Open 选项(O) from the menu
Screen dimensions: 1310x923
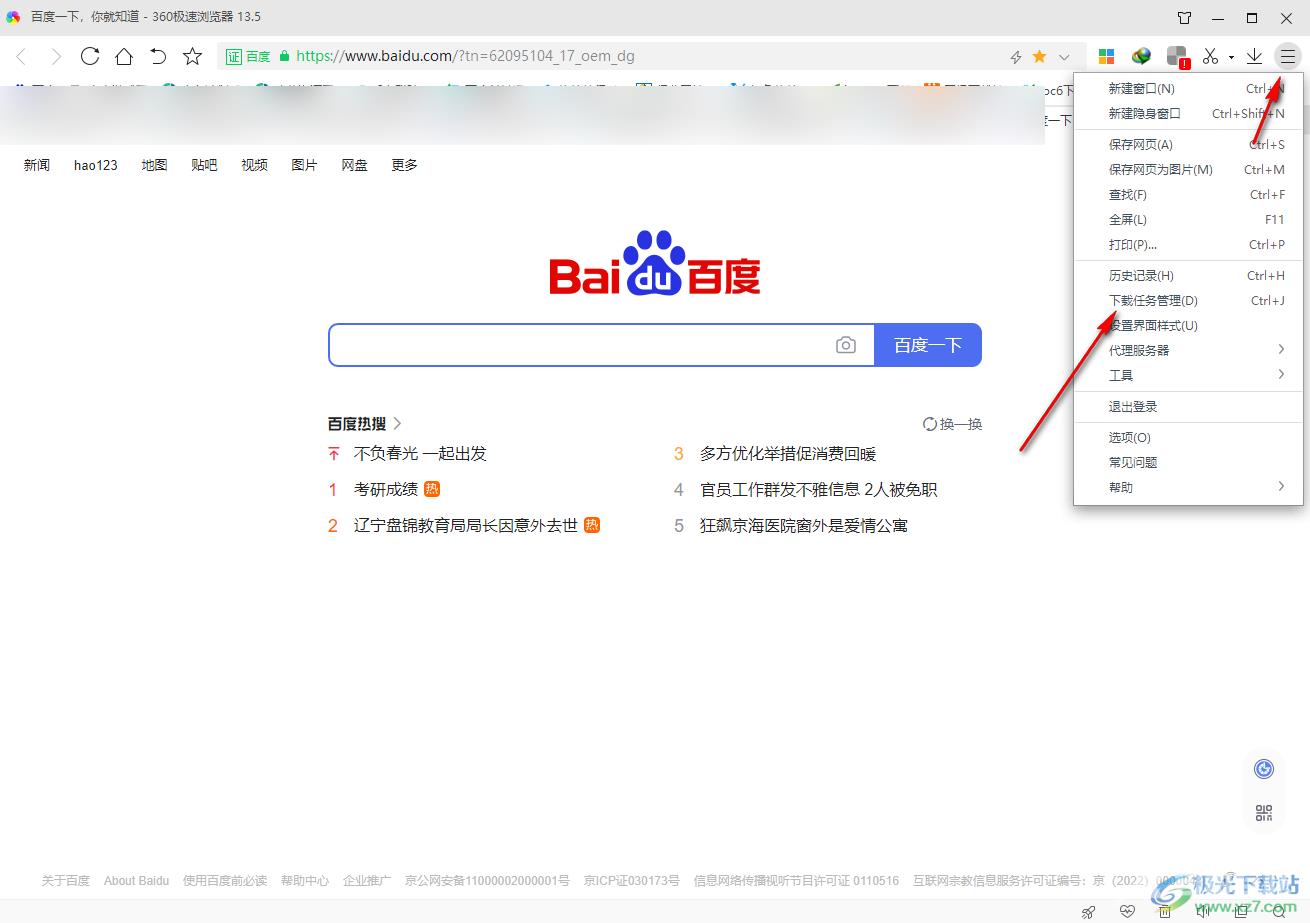(1190, 438)
